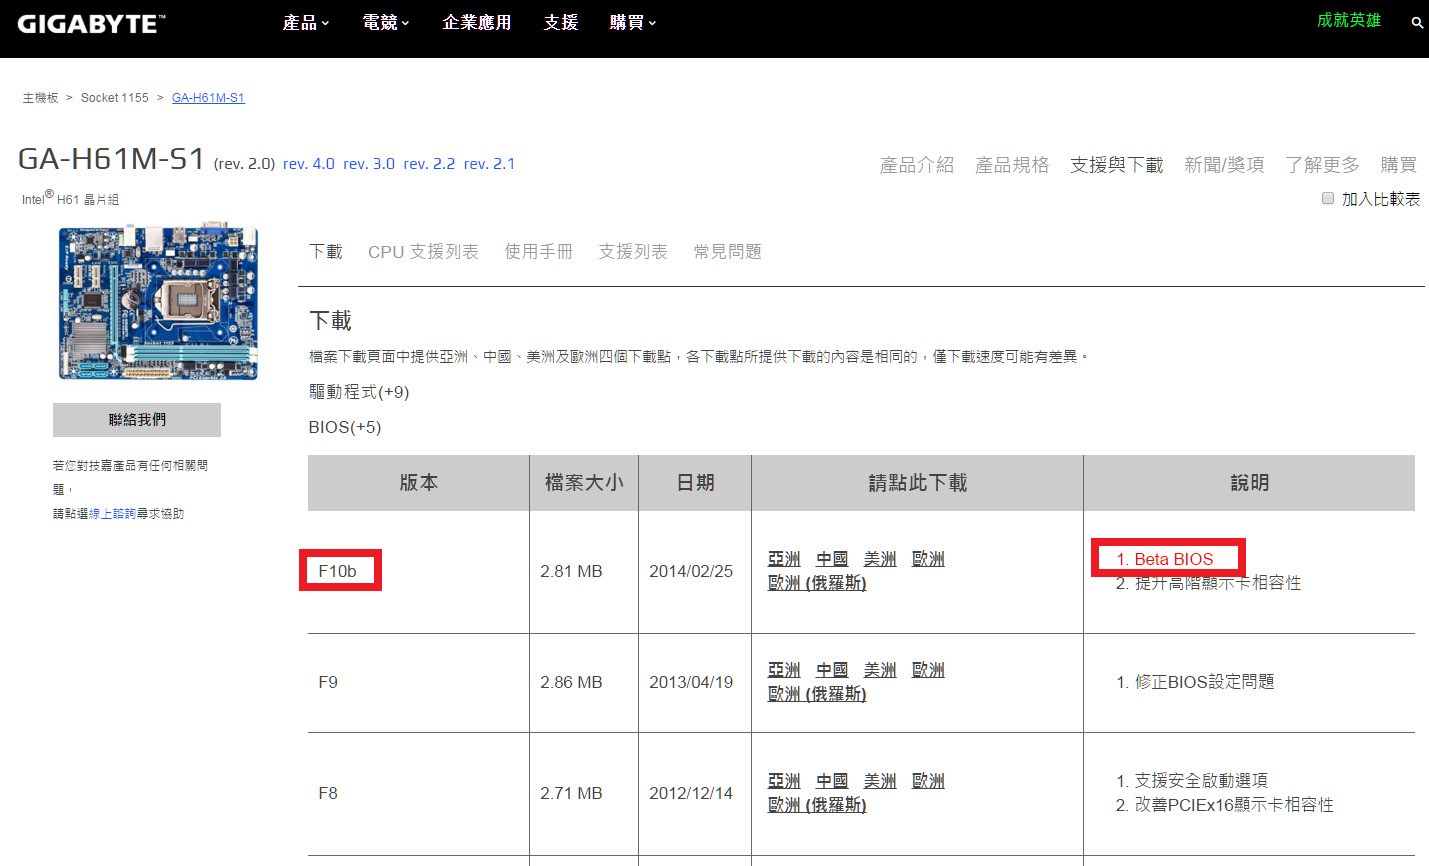Open 企業應用 menu item
Screen dimensions: 1429x866
[x=476, y=22]
